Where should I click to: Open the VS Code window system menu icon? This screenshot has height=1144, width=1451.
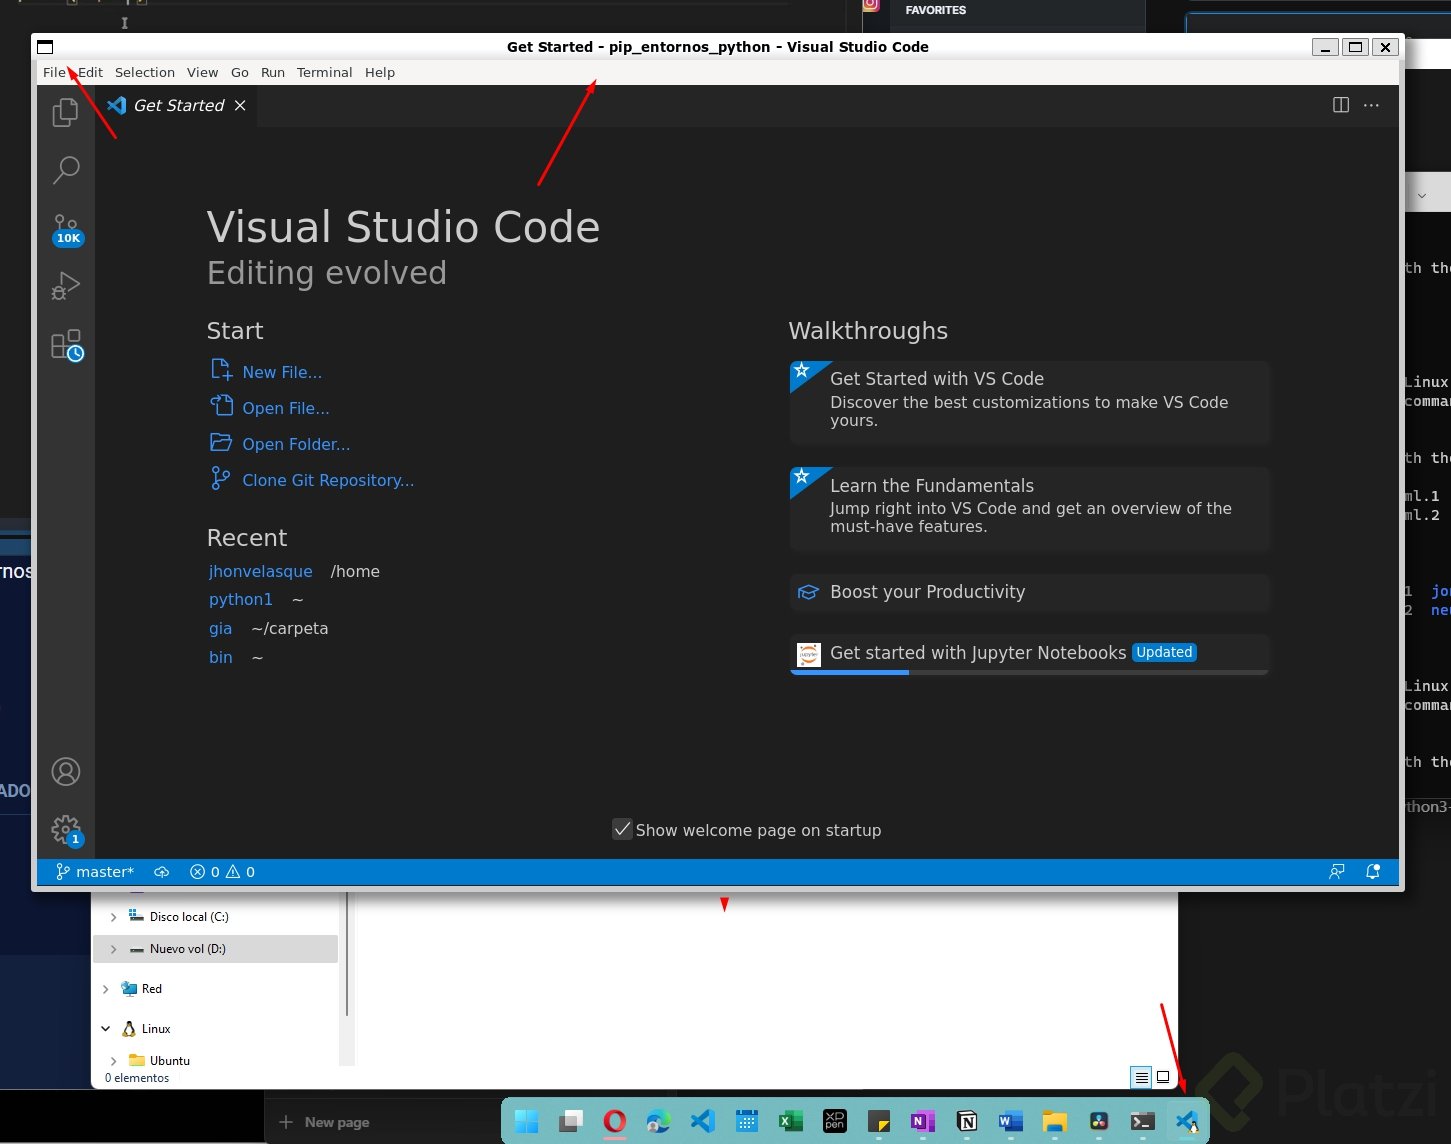point(45,47)
